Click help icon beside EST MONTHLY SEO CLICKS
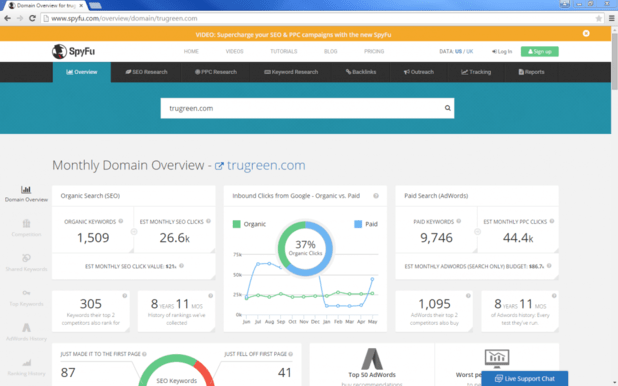The width and height of the screenshot is (618, 386). (208, 221)
